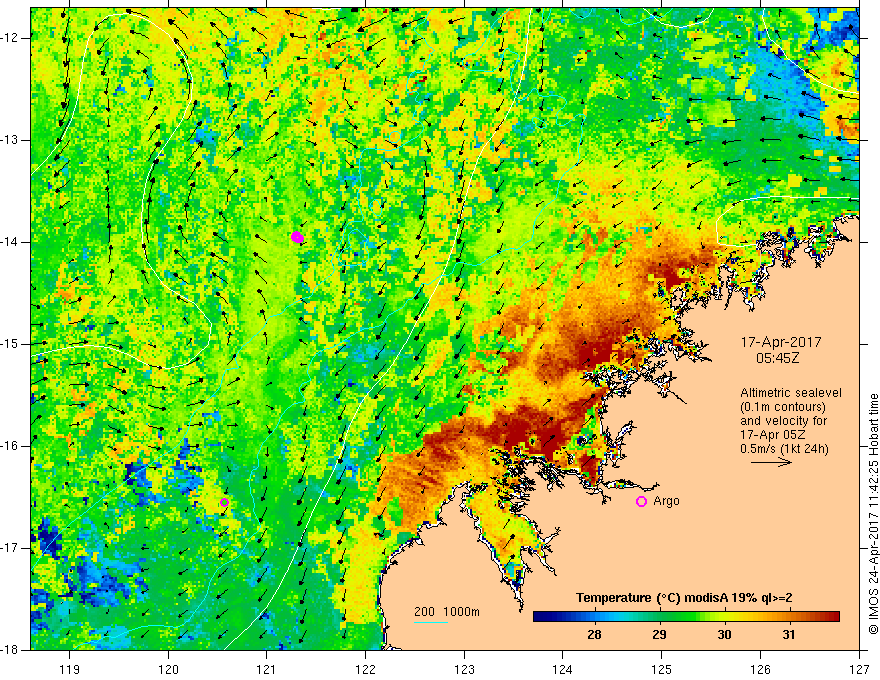Click the '-13' latitude axis label
Image resolution: width=880 pixels, height=680 pixels.
tap(10, 140)
